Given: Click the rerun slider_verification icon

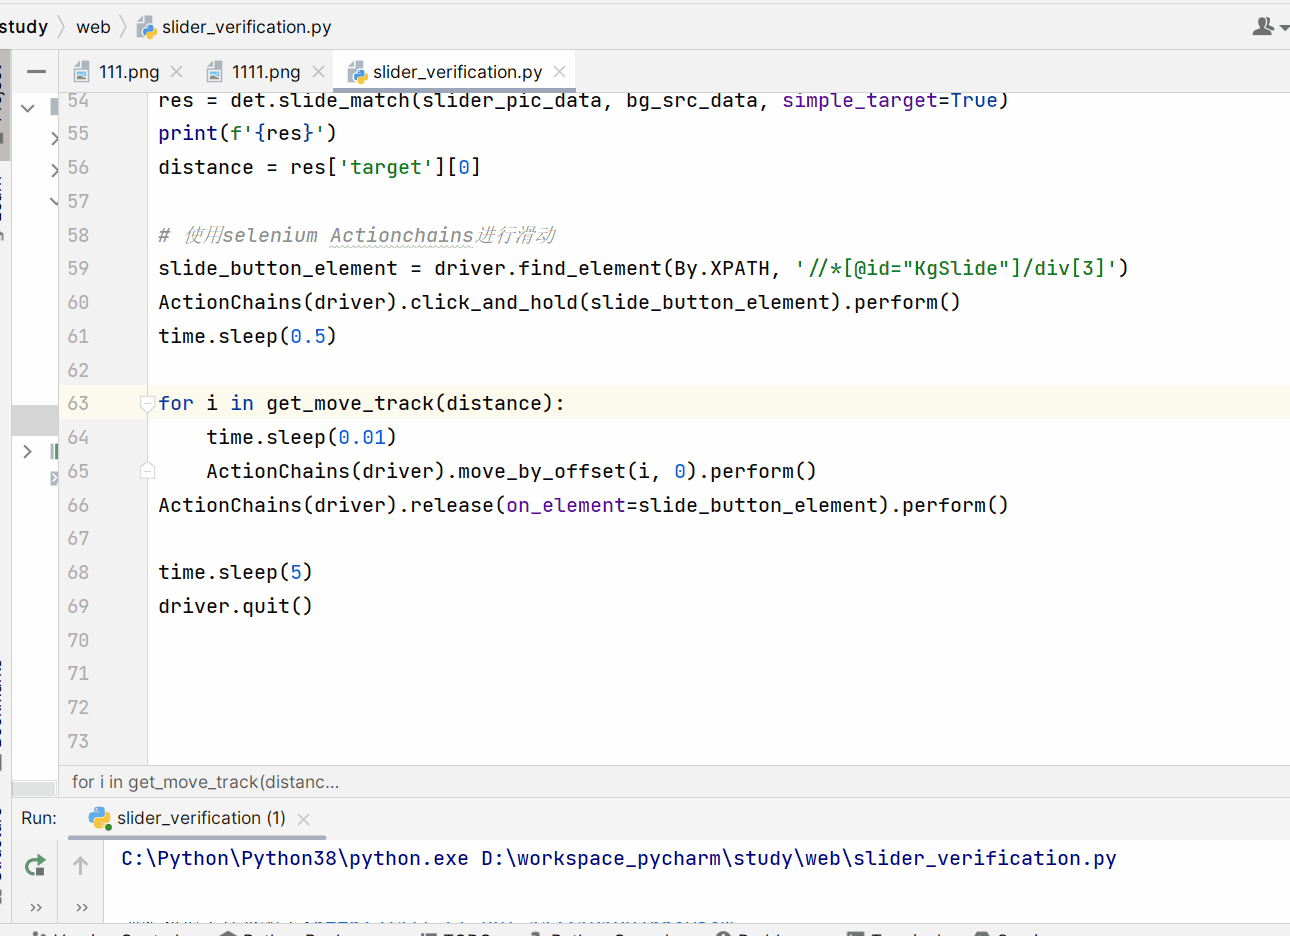Looking at the screenshot, I should pos(35,866).
